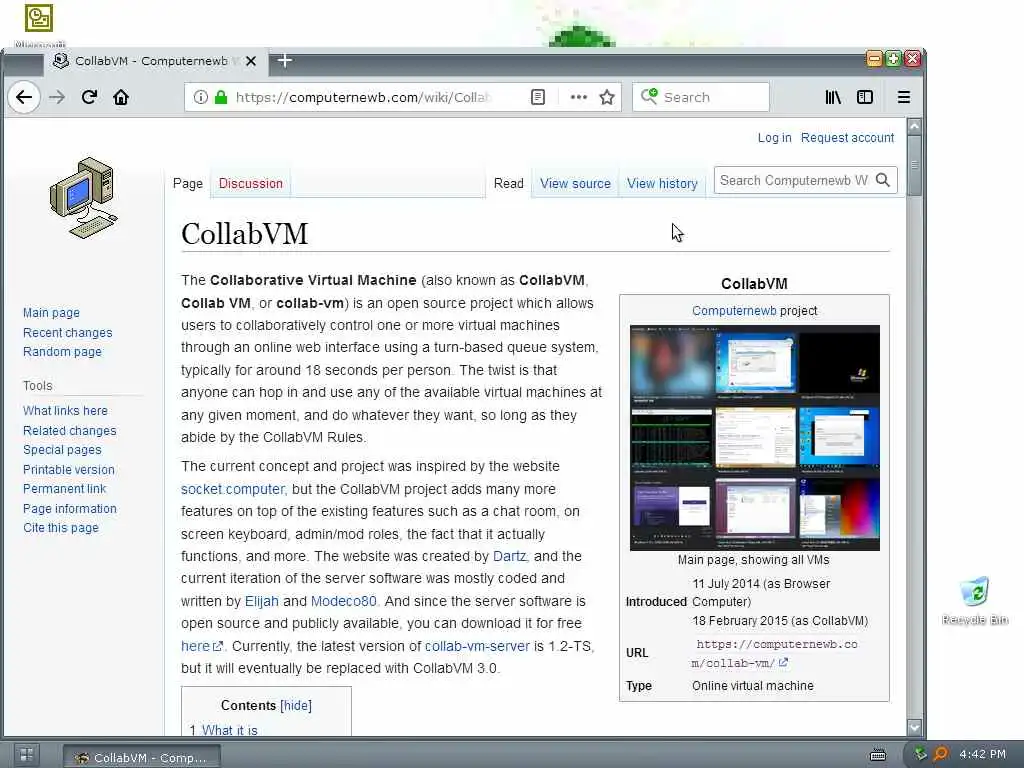Toggle Reader View icon in address bar
Image resolution: width=1024 pixels, height=768 pixels.
click(x=537, y=97)
